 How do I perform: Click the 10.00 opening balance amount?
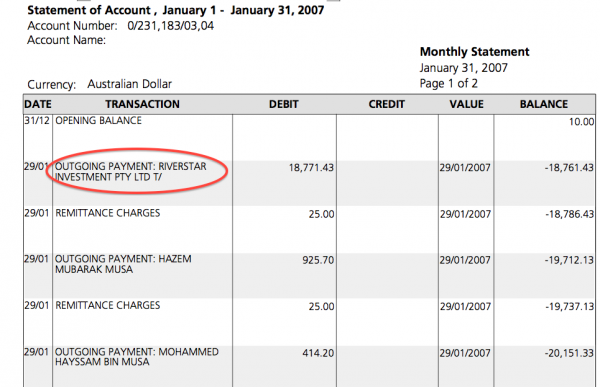click(581, 122)
